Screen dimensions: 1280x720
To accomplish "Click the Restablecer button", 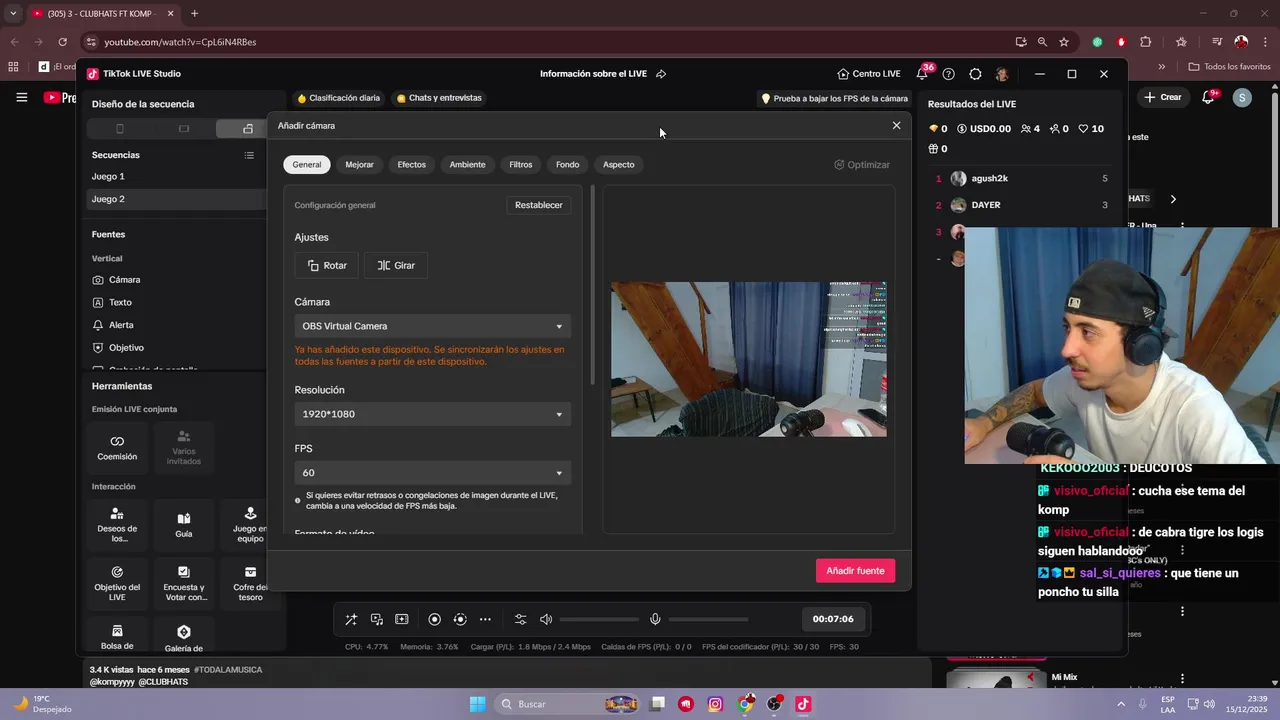I will [539, 205].
